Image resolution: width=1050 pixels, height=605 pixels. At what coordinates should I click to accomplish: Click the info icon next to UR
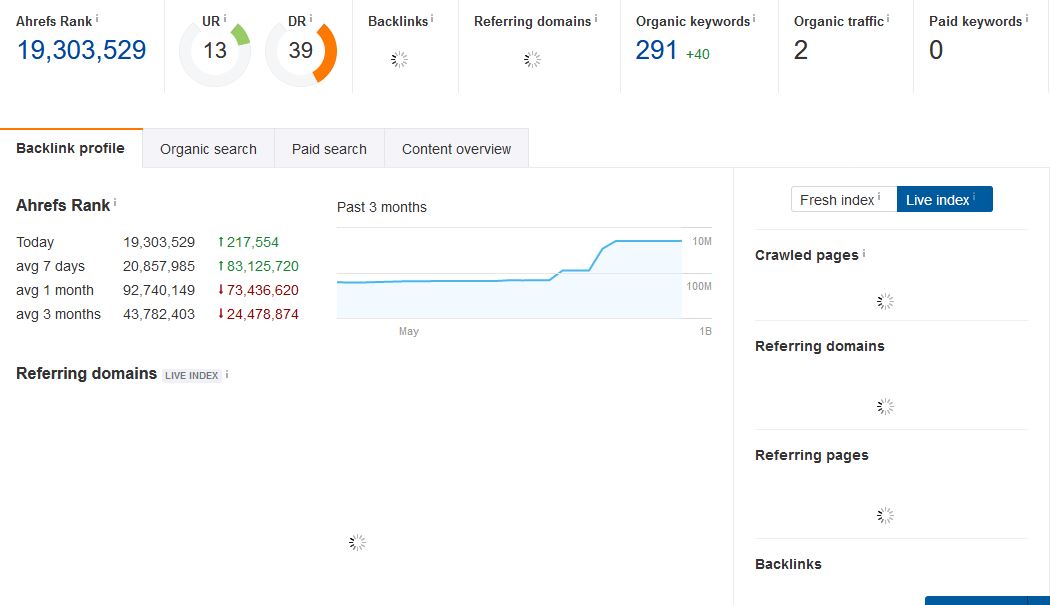point(225,19)
